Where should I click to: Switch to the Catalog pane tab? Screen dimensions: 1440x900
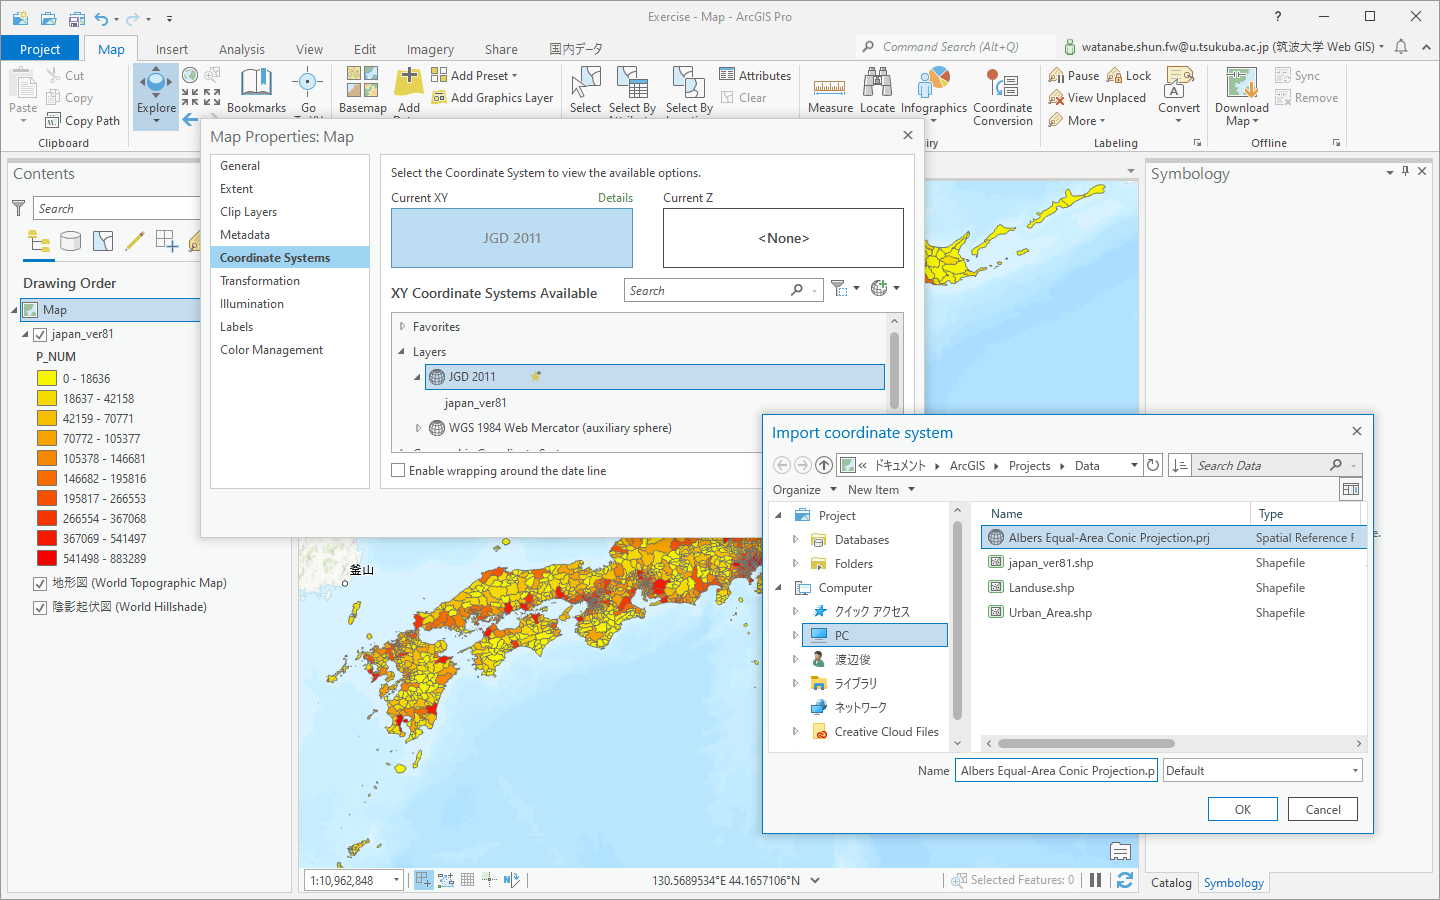[1171, 882]
